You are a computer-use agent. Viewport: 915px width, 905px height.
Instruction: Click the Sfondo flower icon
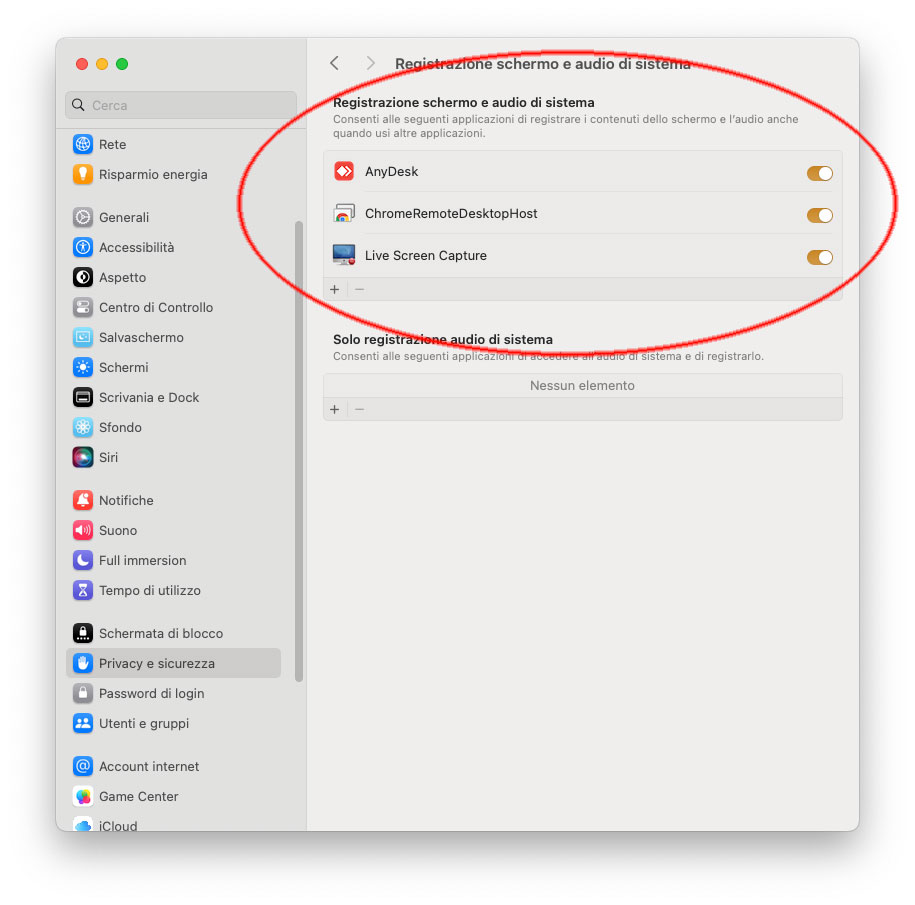pyautogui.click(x=83, y=428)
